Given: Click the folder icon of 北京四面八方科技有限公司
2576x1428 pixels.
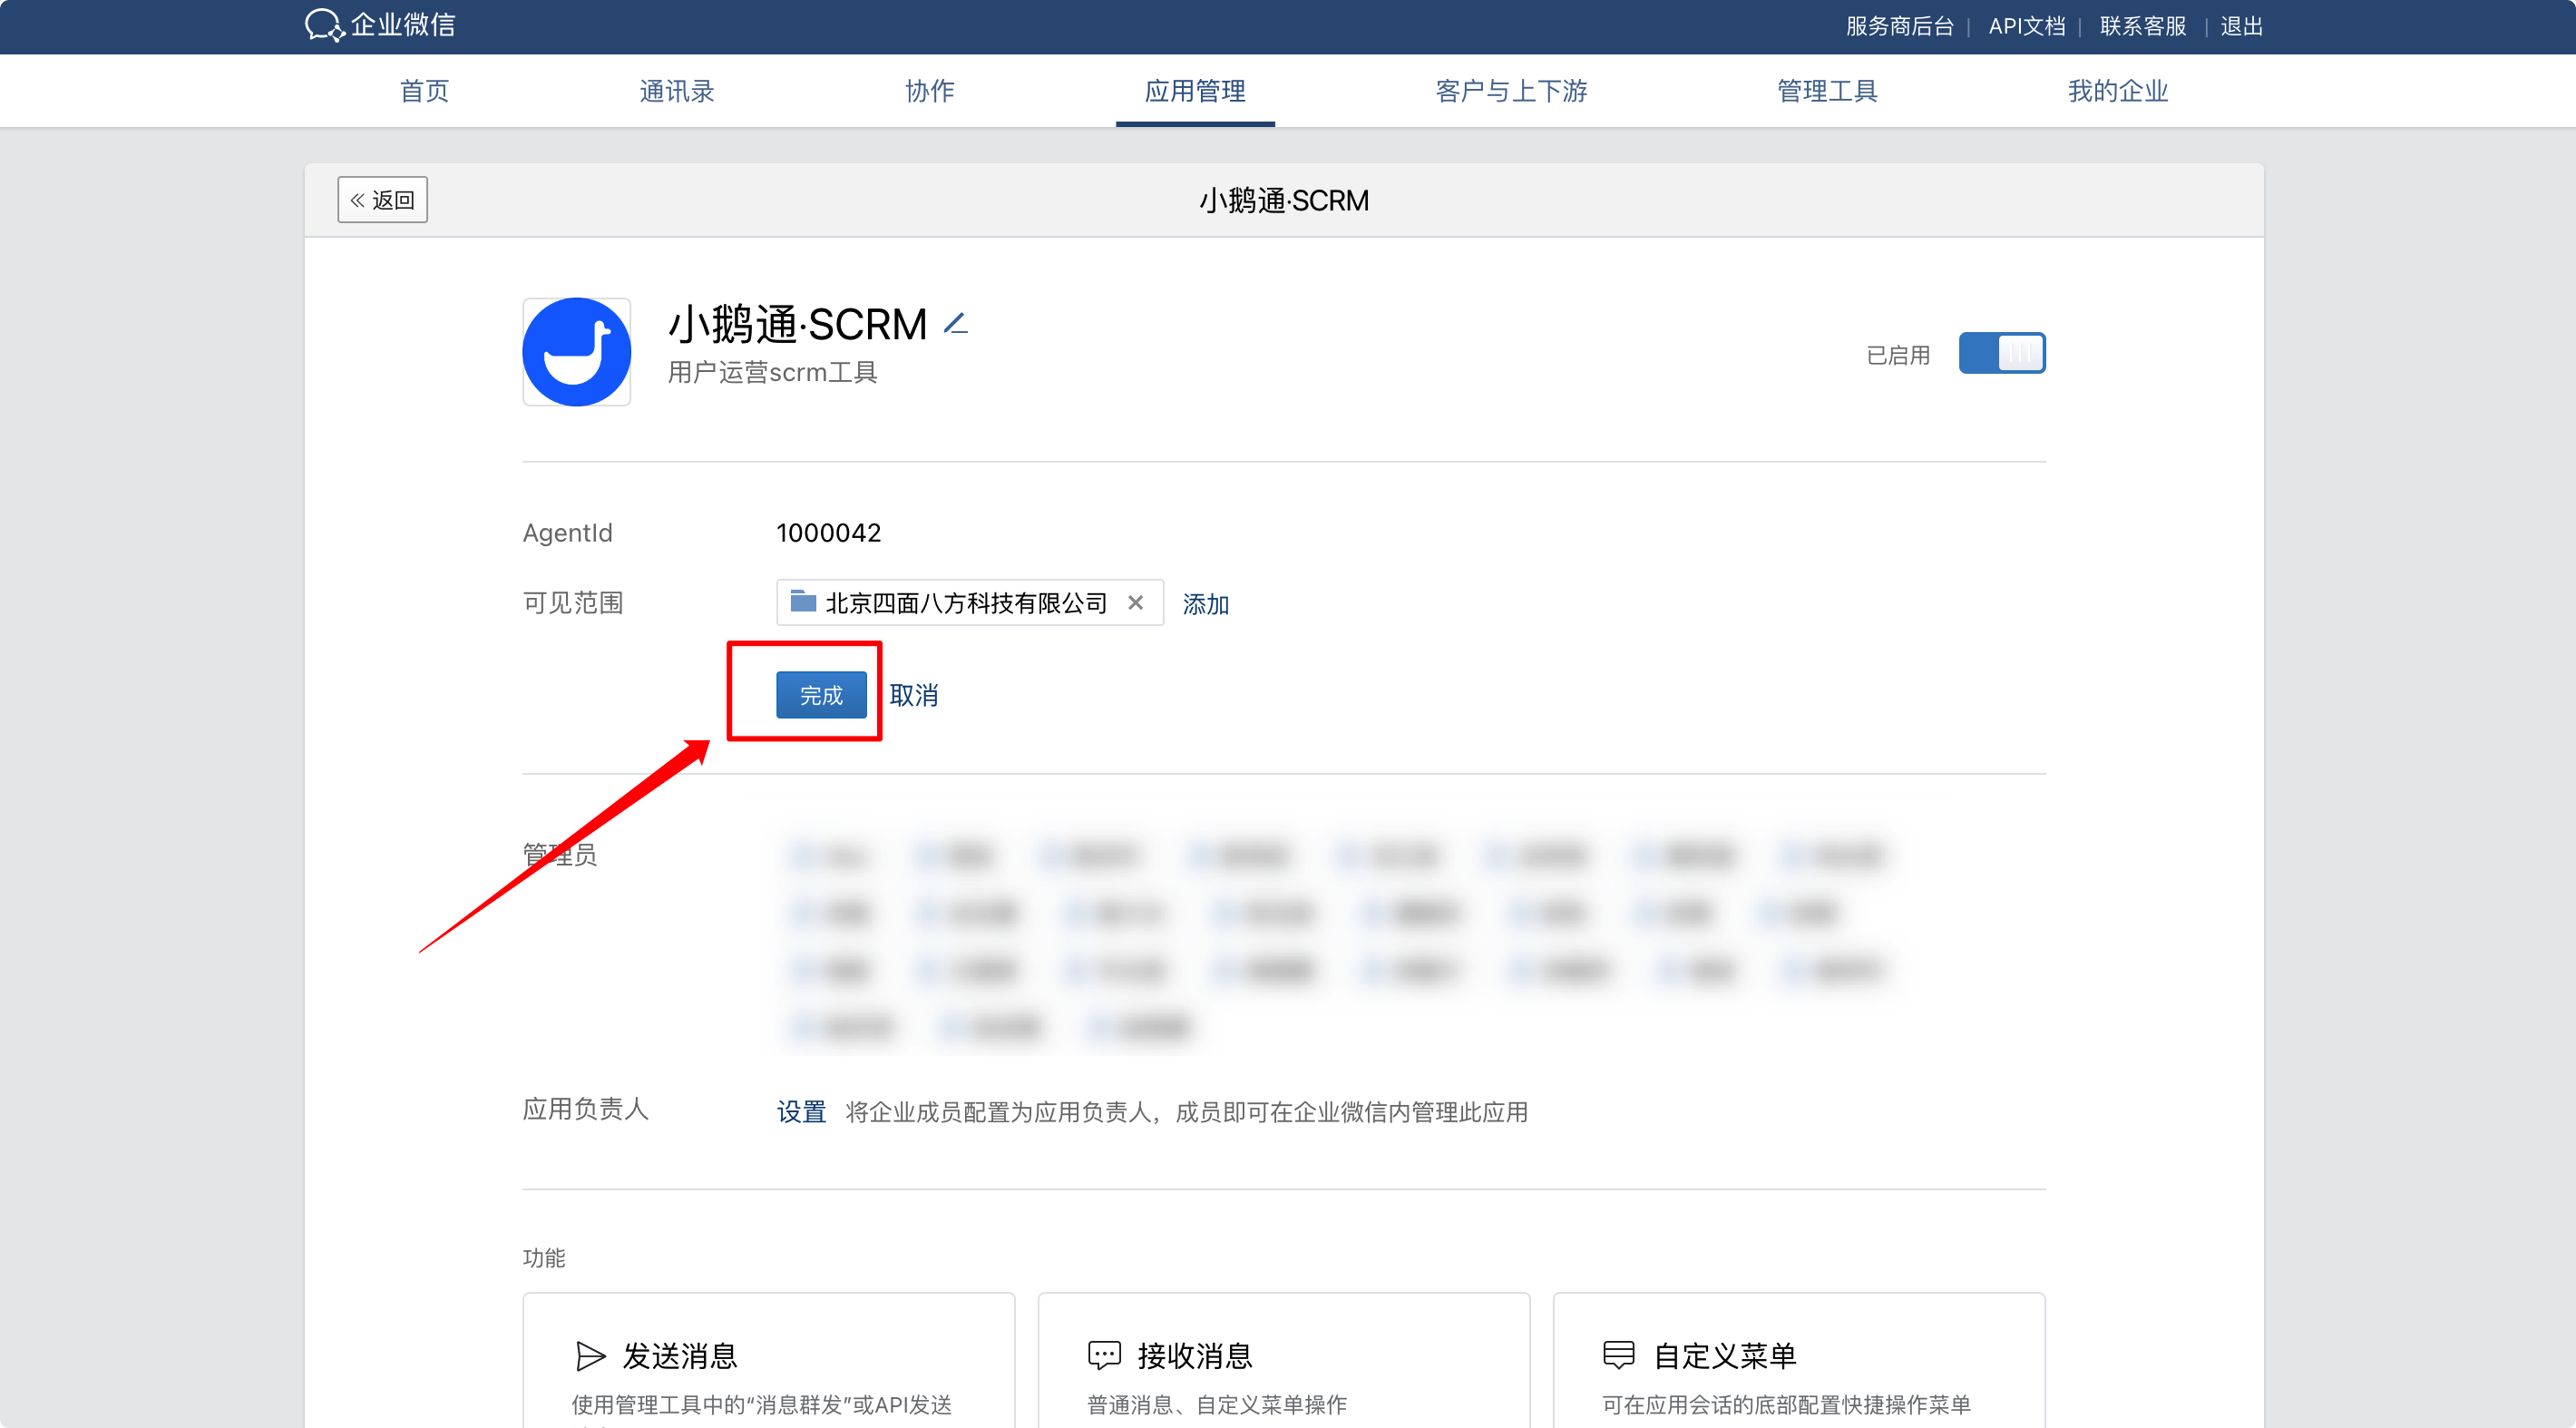Looking at the screenshot, I should coord(803,601).
